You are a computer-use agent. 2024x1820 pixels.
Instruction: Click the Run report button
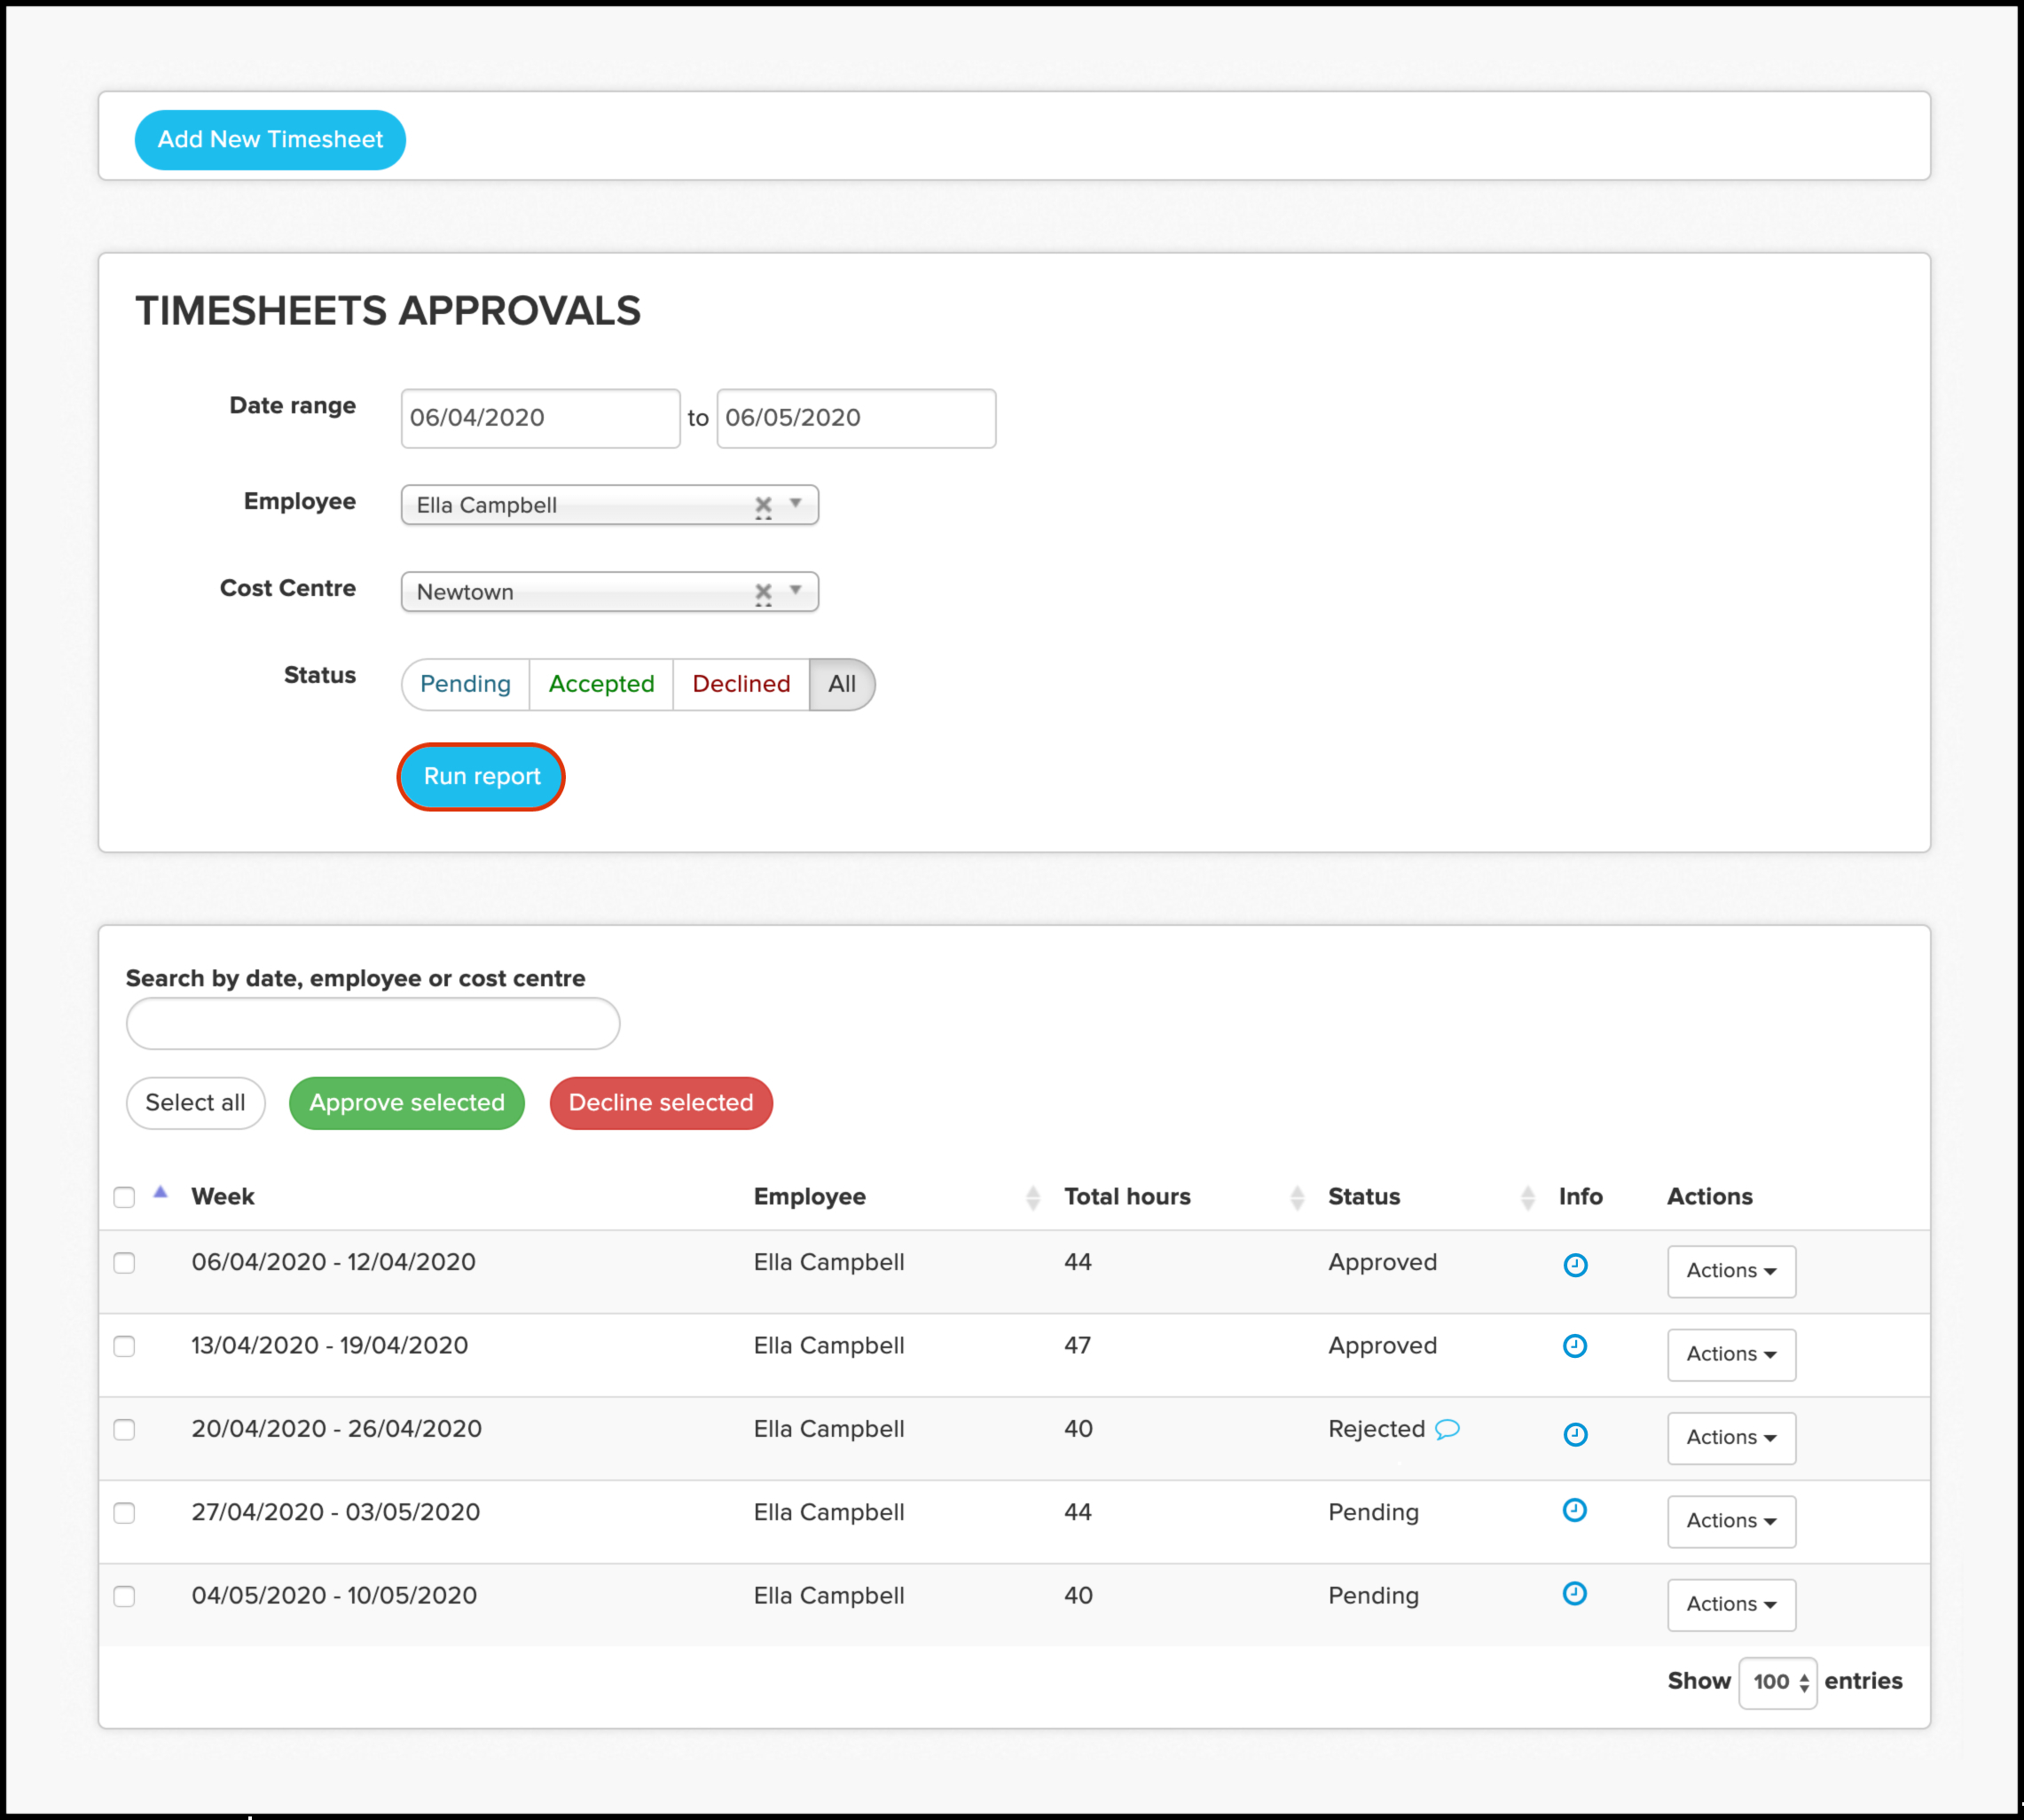coord(481,776)
